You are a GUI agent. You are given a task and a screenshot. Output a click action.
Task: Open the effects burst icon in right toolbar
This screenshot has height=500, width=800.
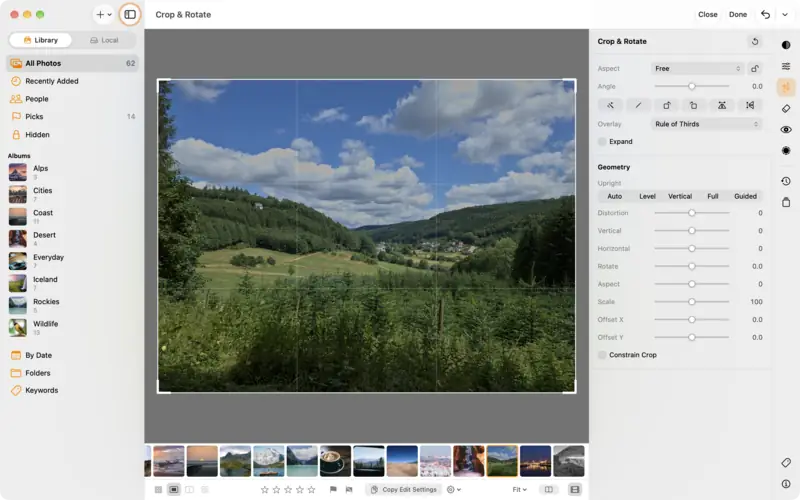[x=786, y=151]
